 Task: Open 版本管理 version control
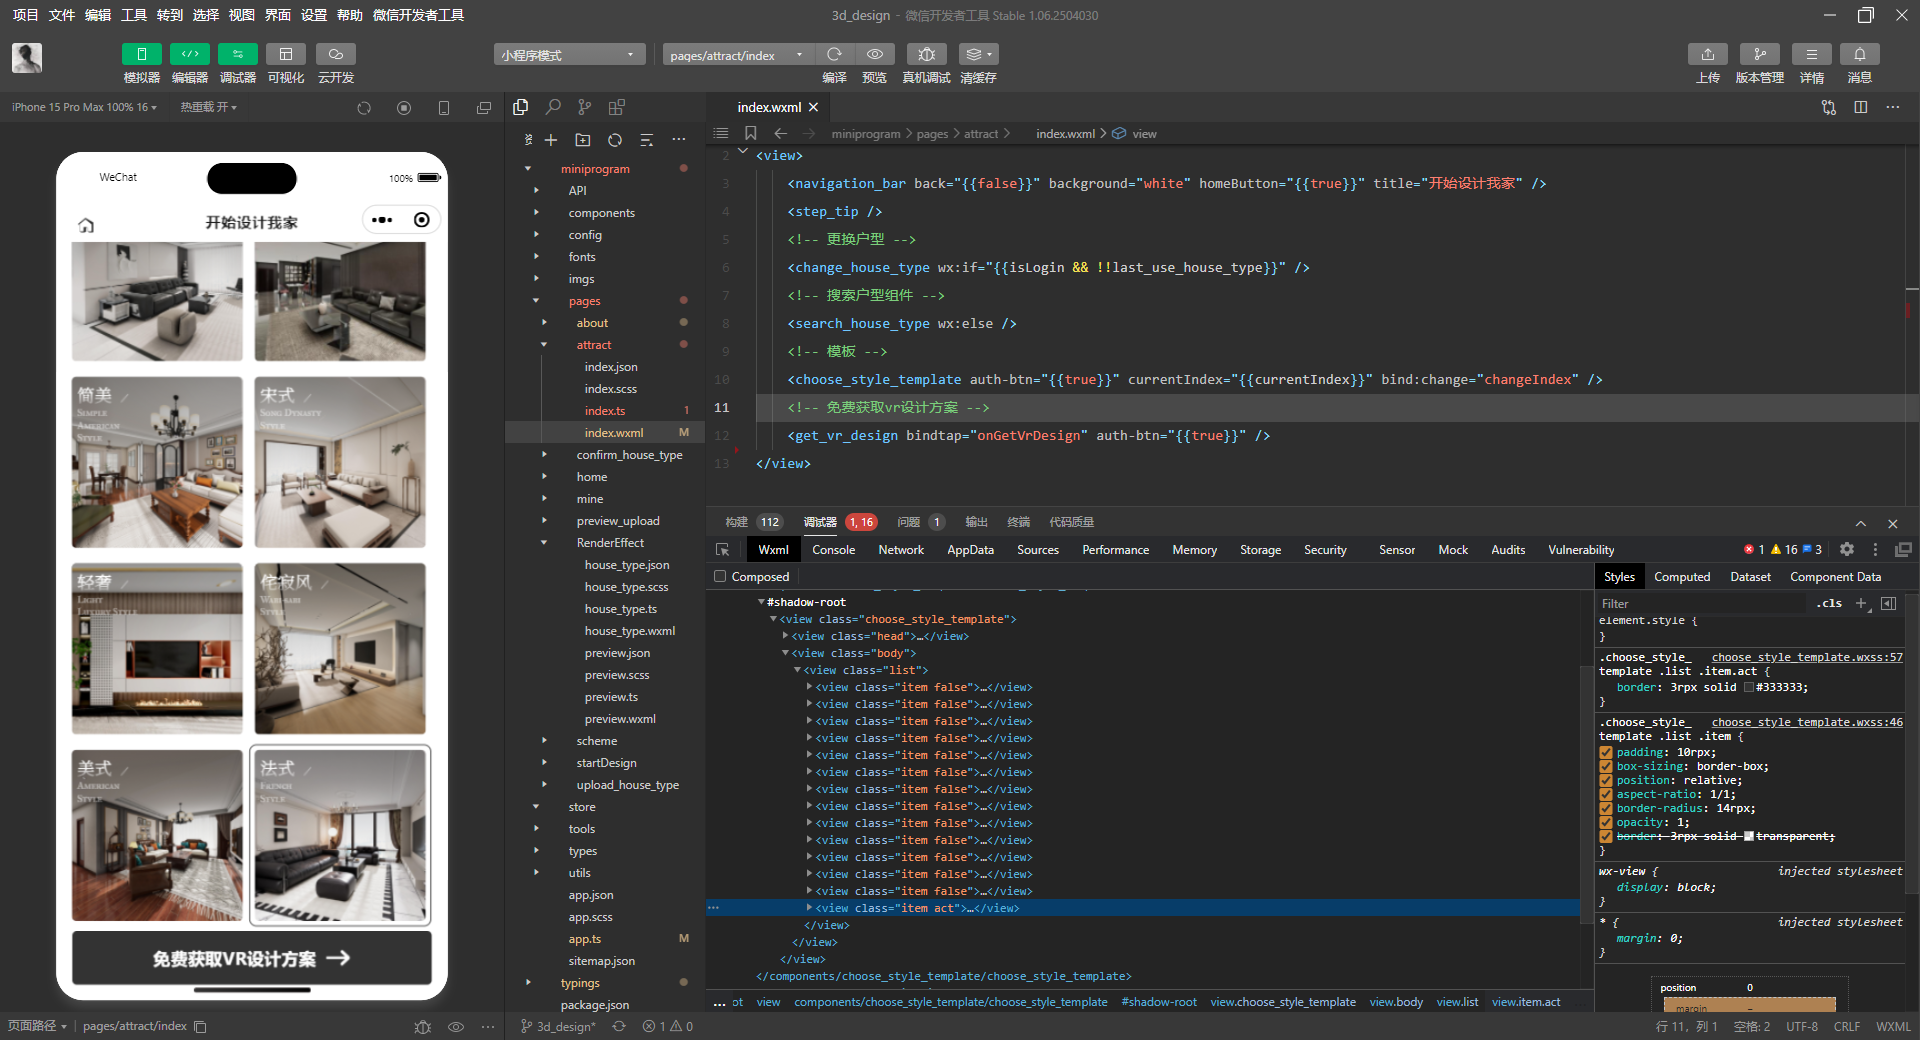(1760, 54)
